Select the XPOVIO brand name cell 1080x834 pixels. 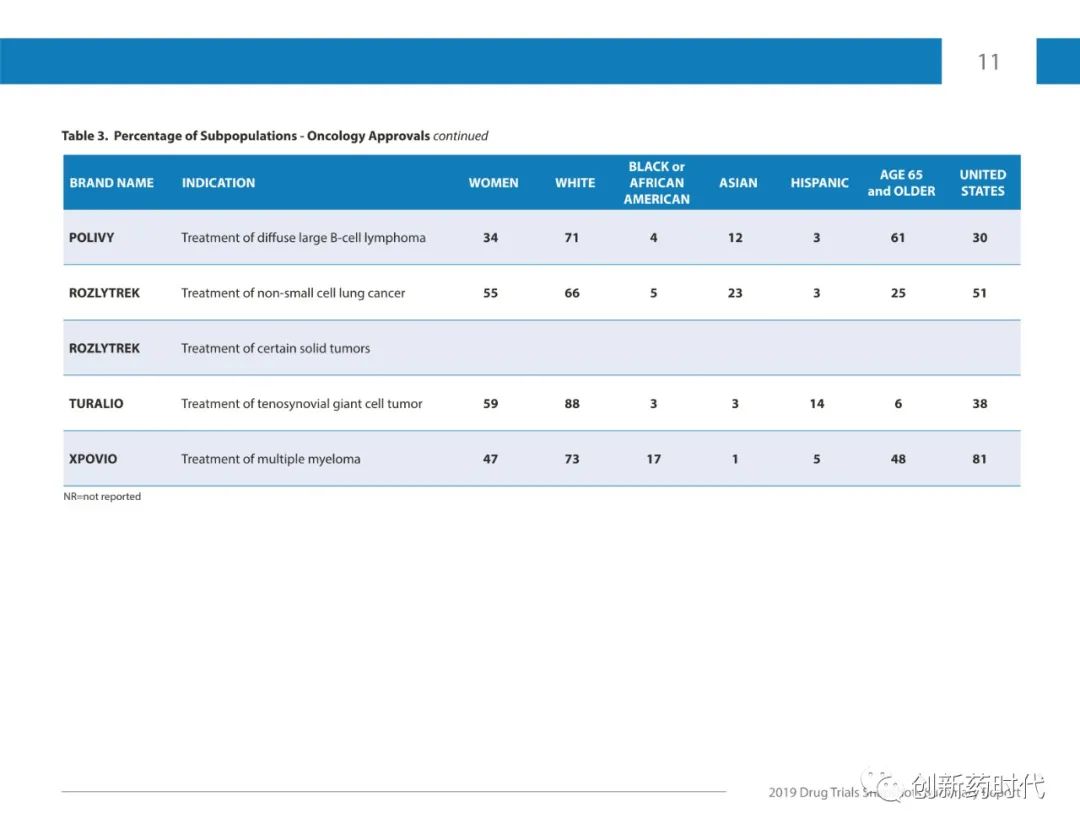point(93,459)
